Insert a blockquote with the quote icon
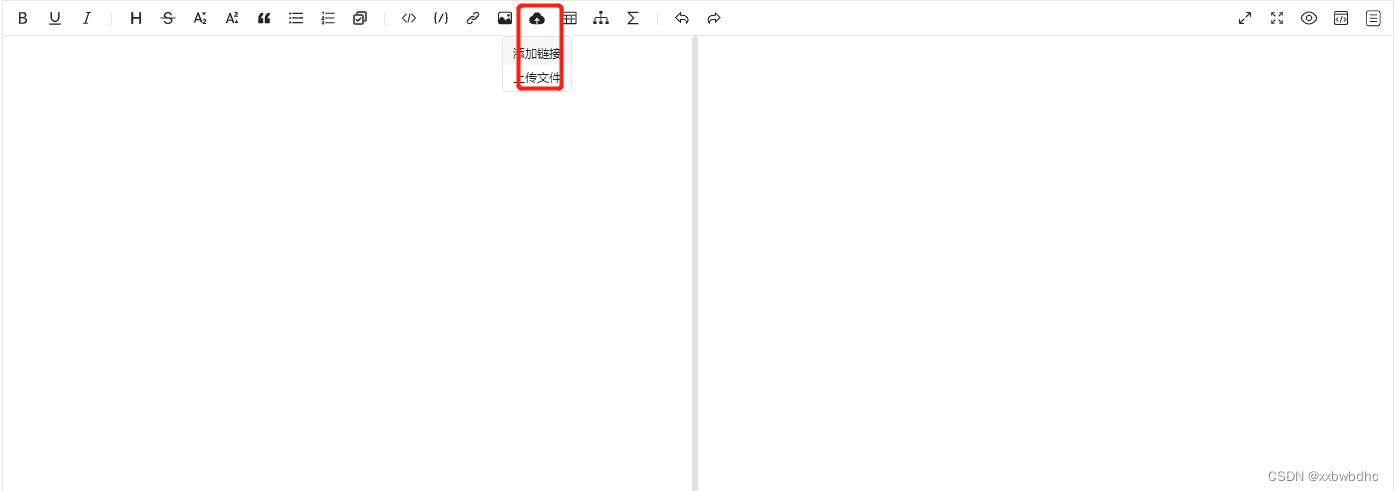 click(264, 18)
